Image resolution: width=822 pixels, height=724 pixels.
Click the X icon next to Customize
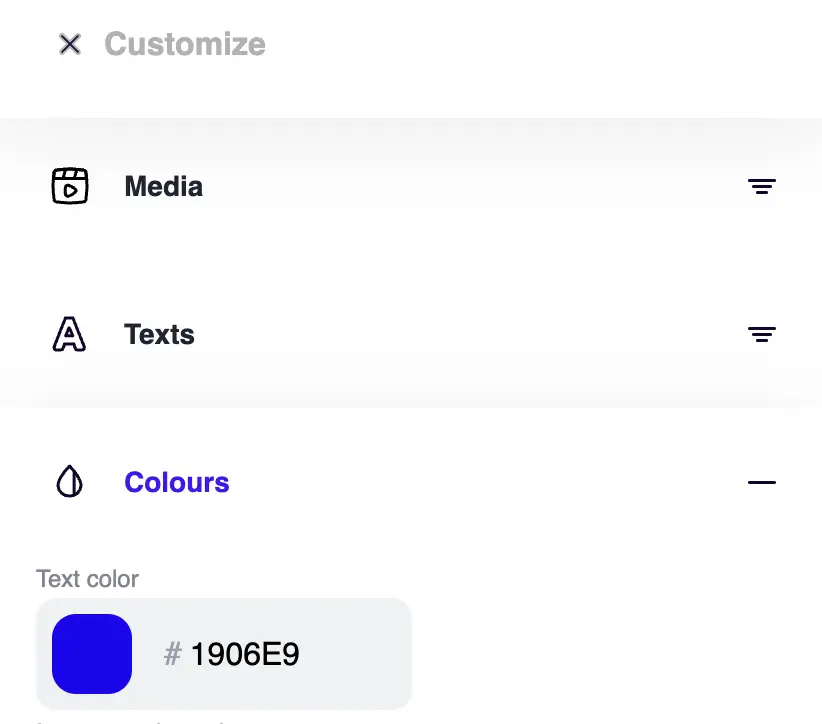pyautogui.click(x=69, y=44)
